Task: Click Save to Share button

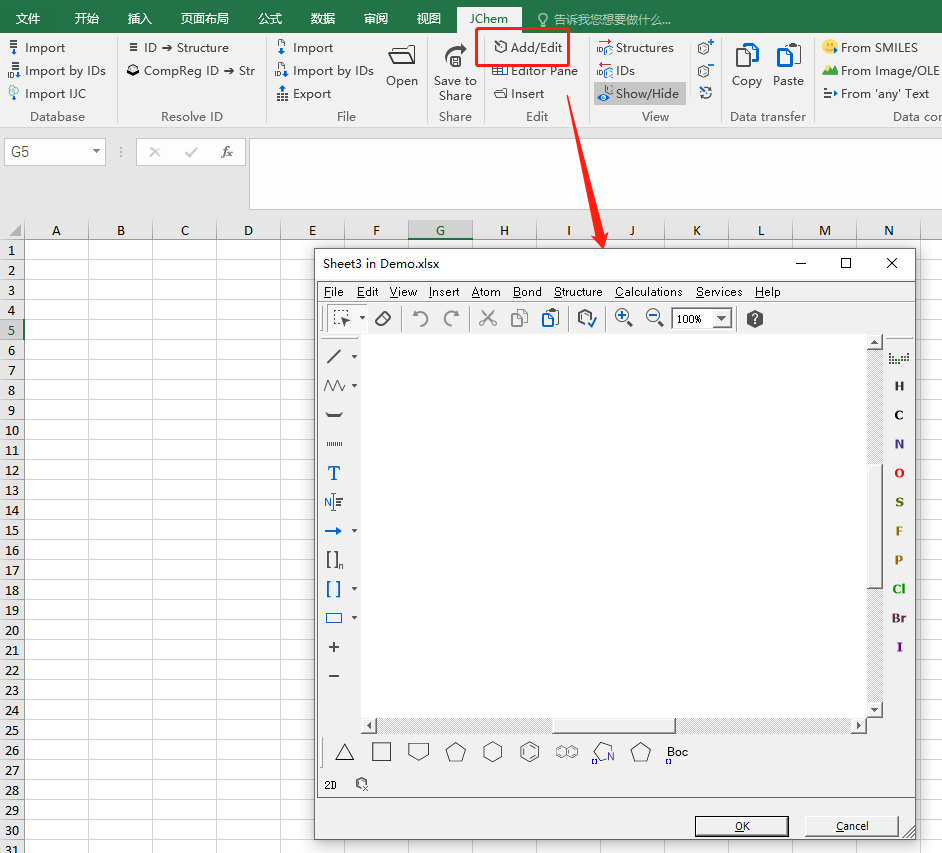Action: coord(455,73)
